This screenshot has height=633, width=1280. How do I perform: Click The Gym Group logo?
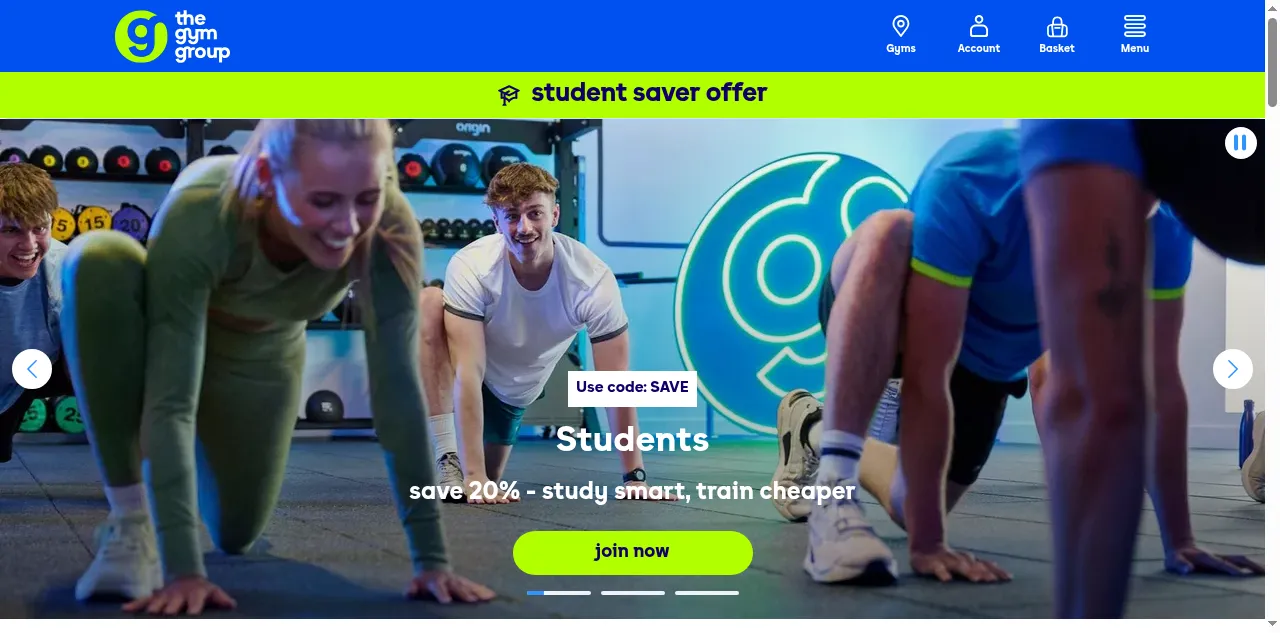[172, 36]
